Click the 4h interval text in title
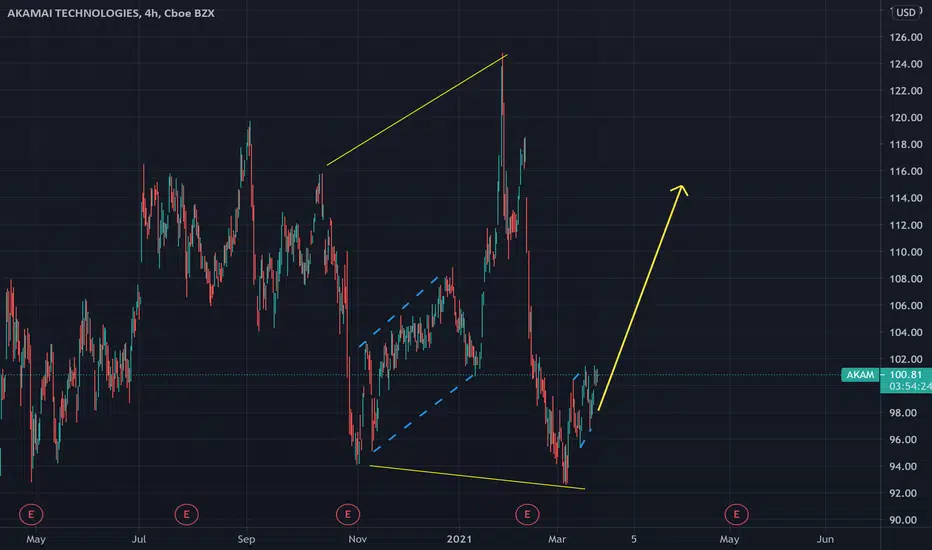Screen dimensions: 932x550 tap(151, 13)
